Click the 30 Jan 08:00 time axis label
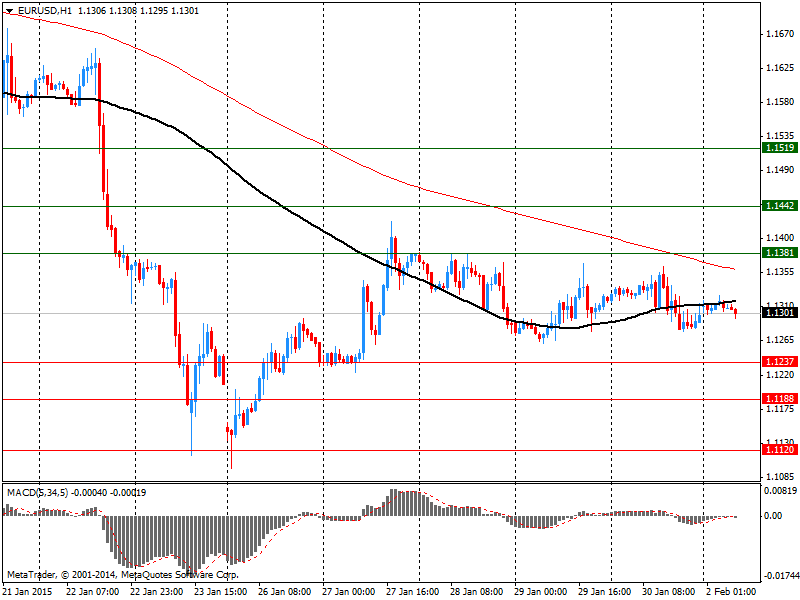Screen dimensions: 800x600 coord(668,592)
